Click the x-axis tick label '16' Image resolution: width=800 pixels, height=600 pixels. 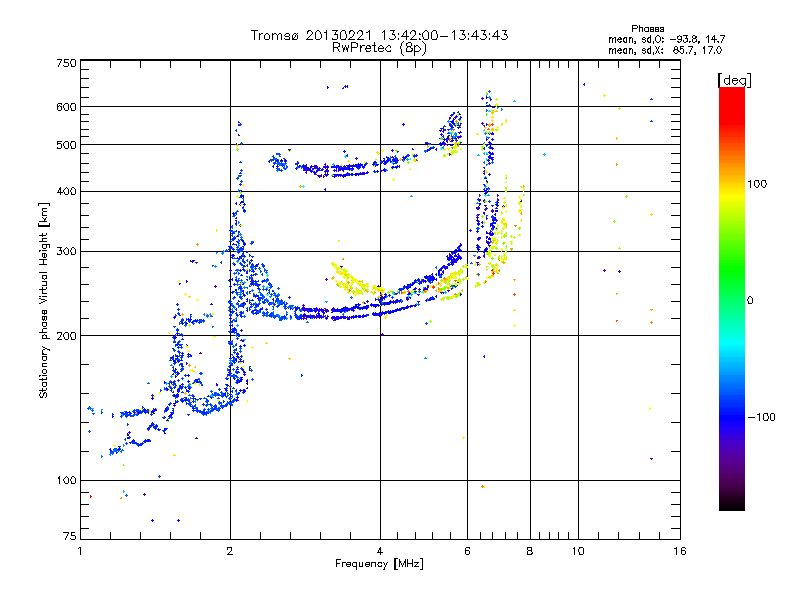680,551
